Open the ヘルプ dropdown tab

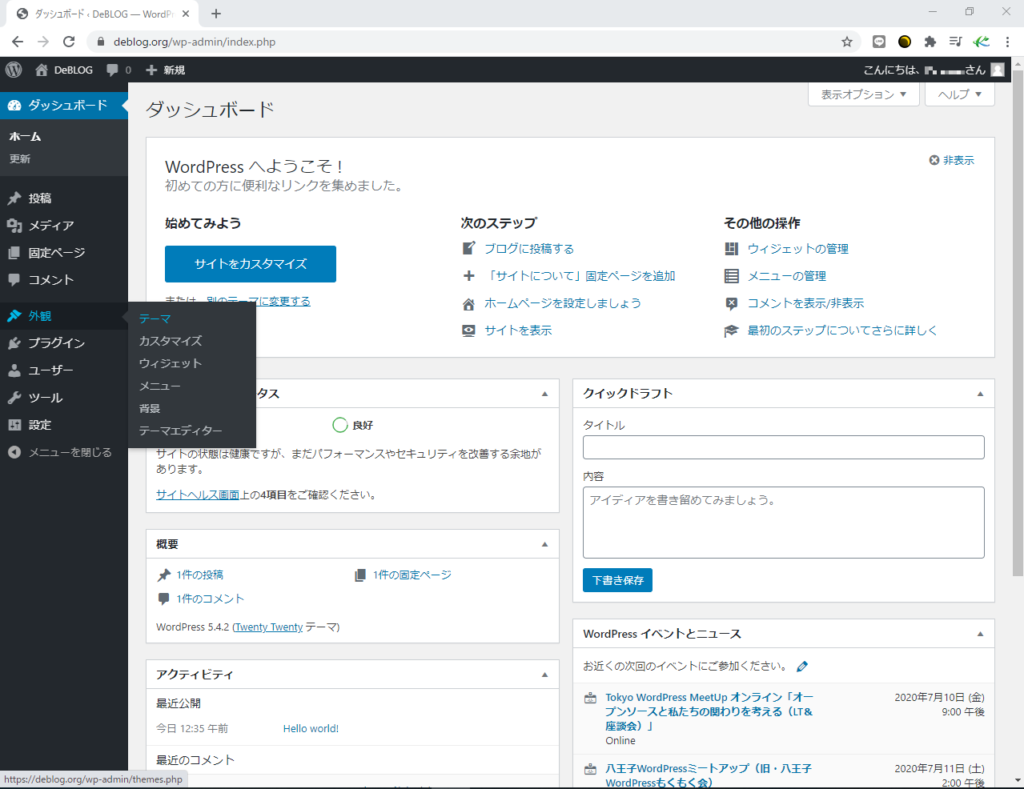point(959,95)
